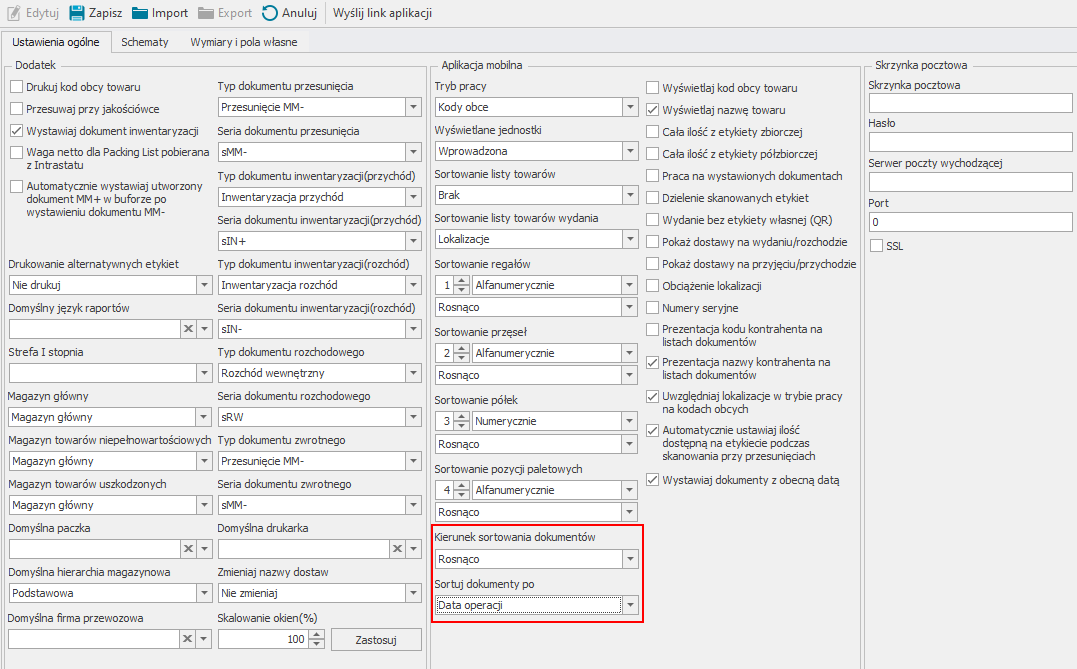Clear Domyślna drukarka using X icon
1077x669 pixels.
397,548
